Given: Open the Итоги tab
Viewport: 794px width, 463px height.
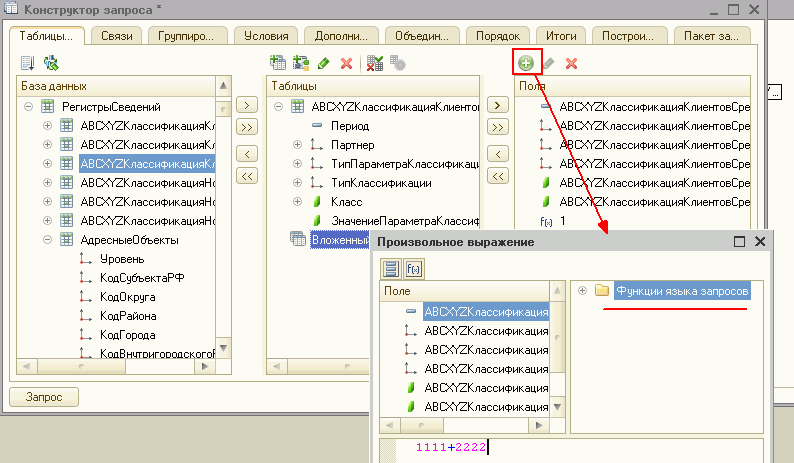Looking at the screenshot, I should click(x=561, y=36).
